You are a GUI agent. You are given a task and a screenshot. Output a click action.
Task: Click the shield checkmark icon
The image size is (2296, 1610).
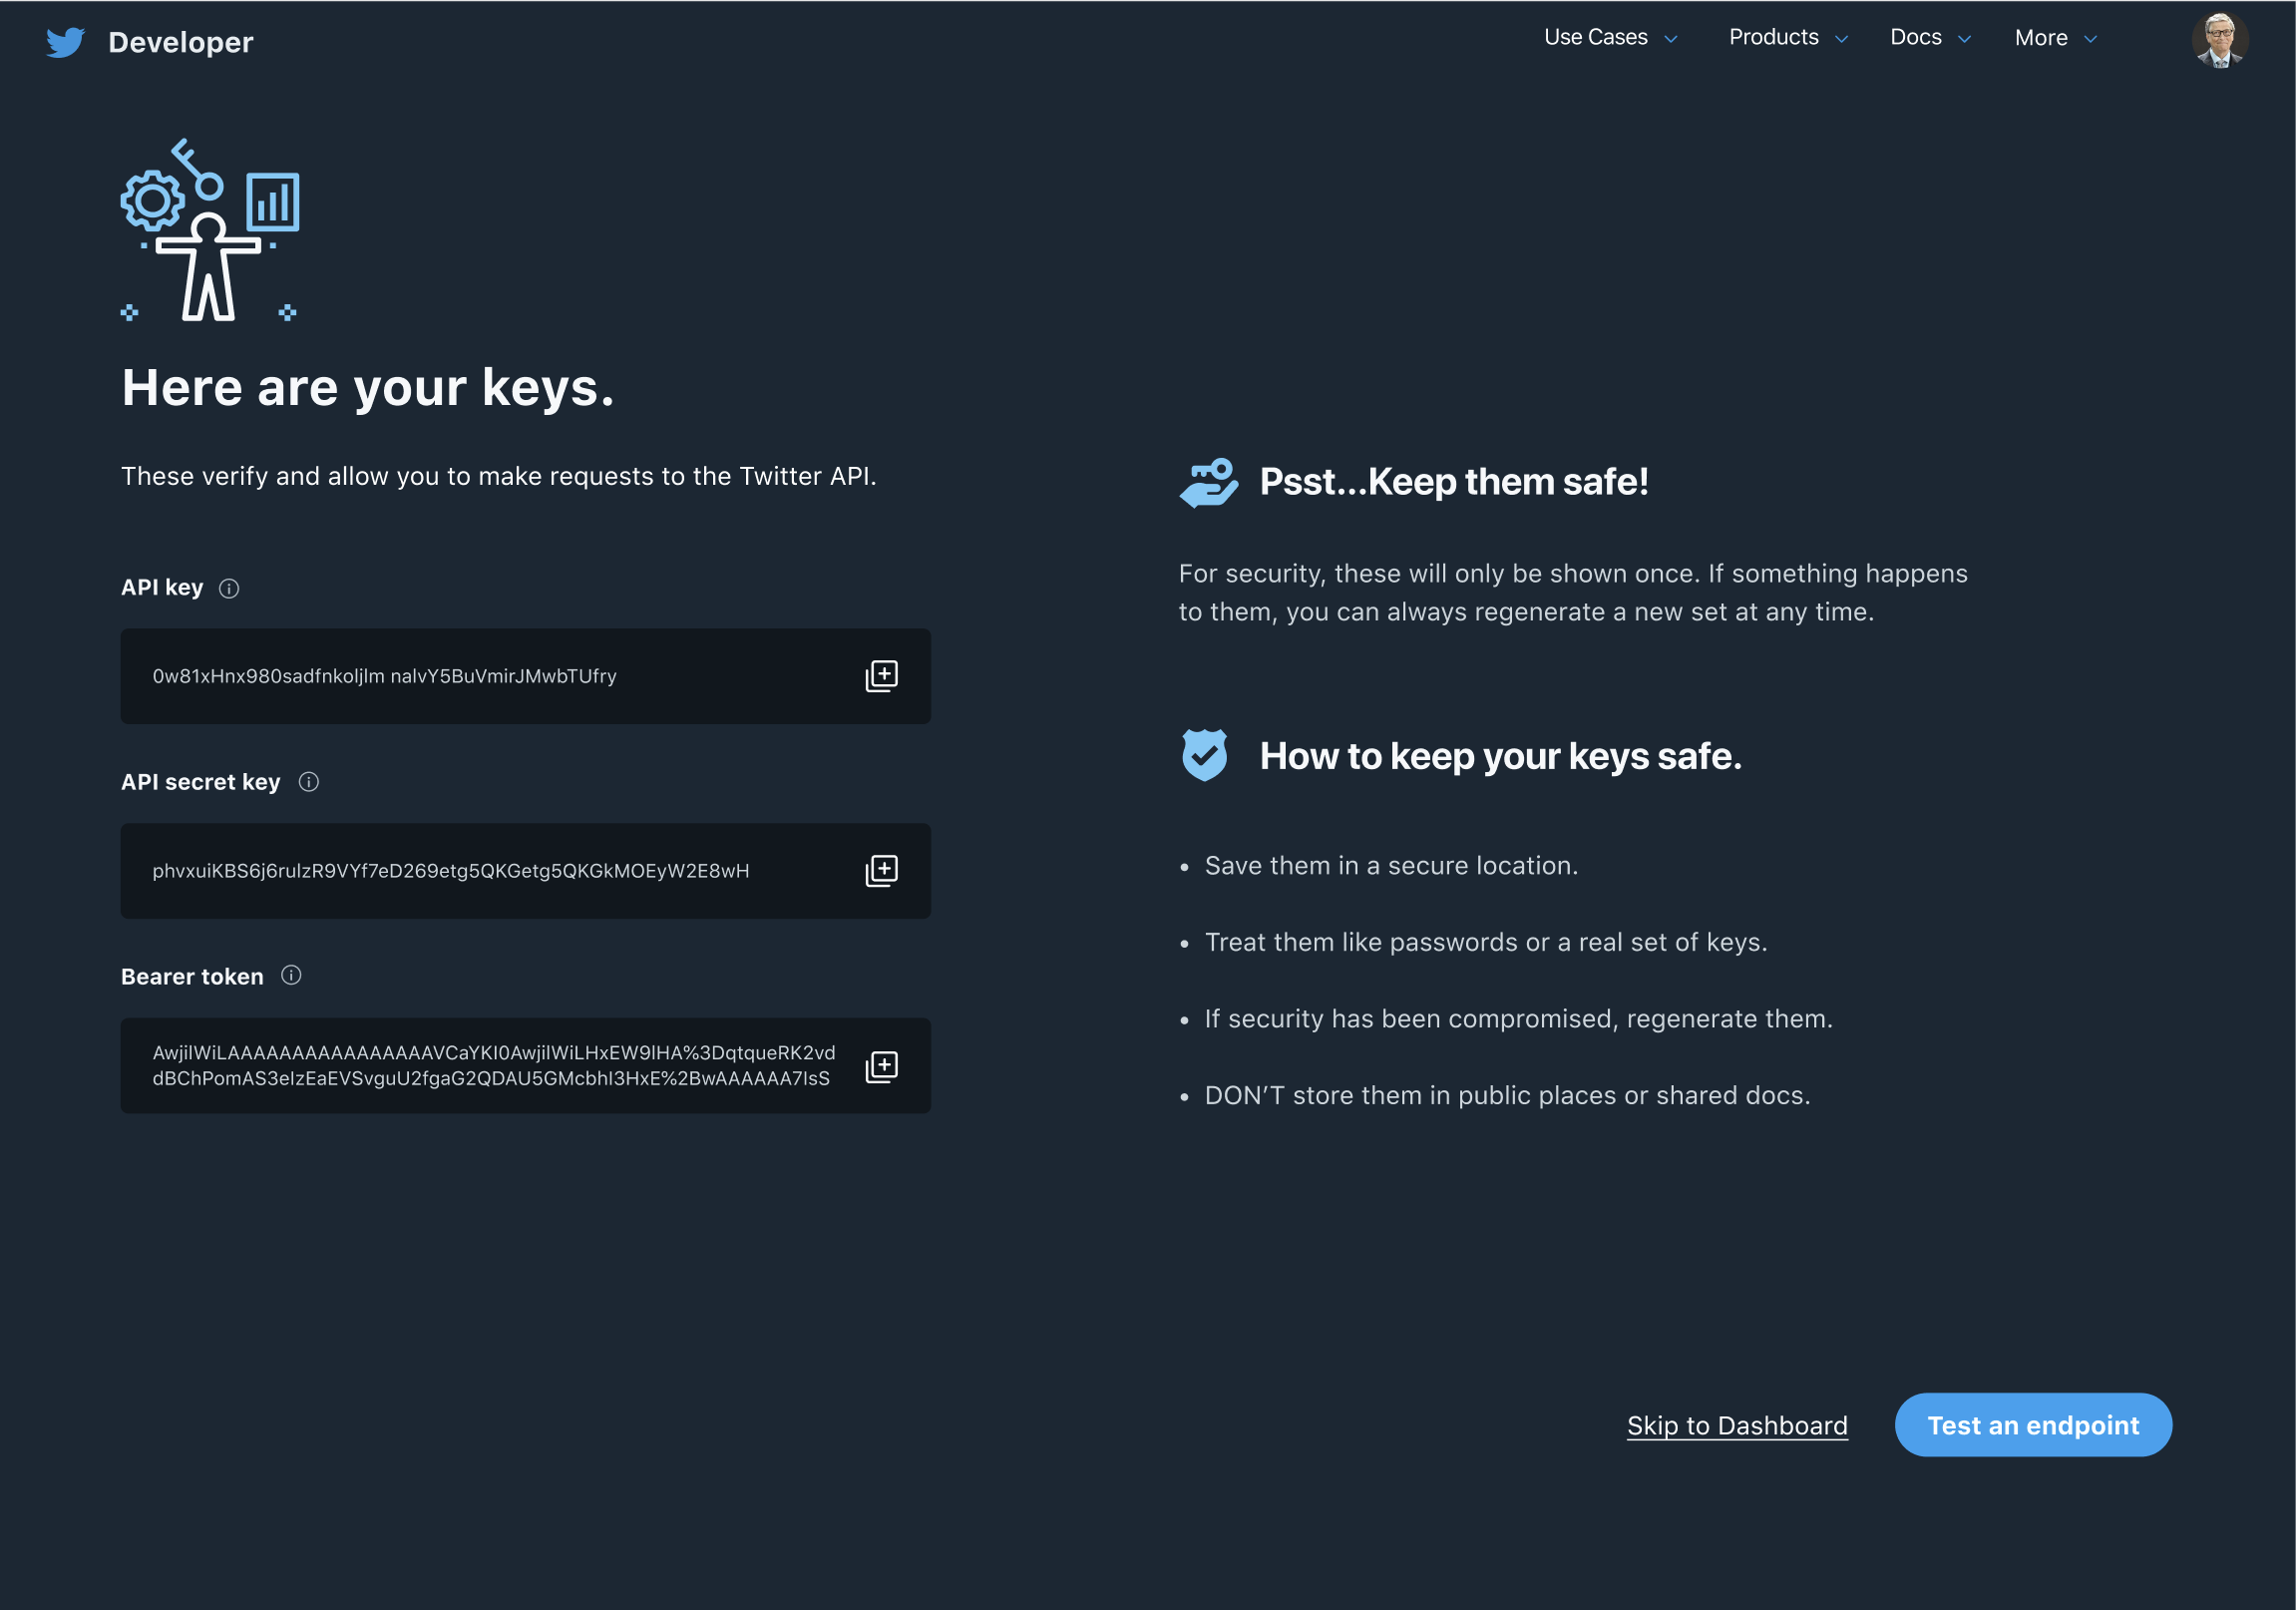click(x=1204, y=755)
